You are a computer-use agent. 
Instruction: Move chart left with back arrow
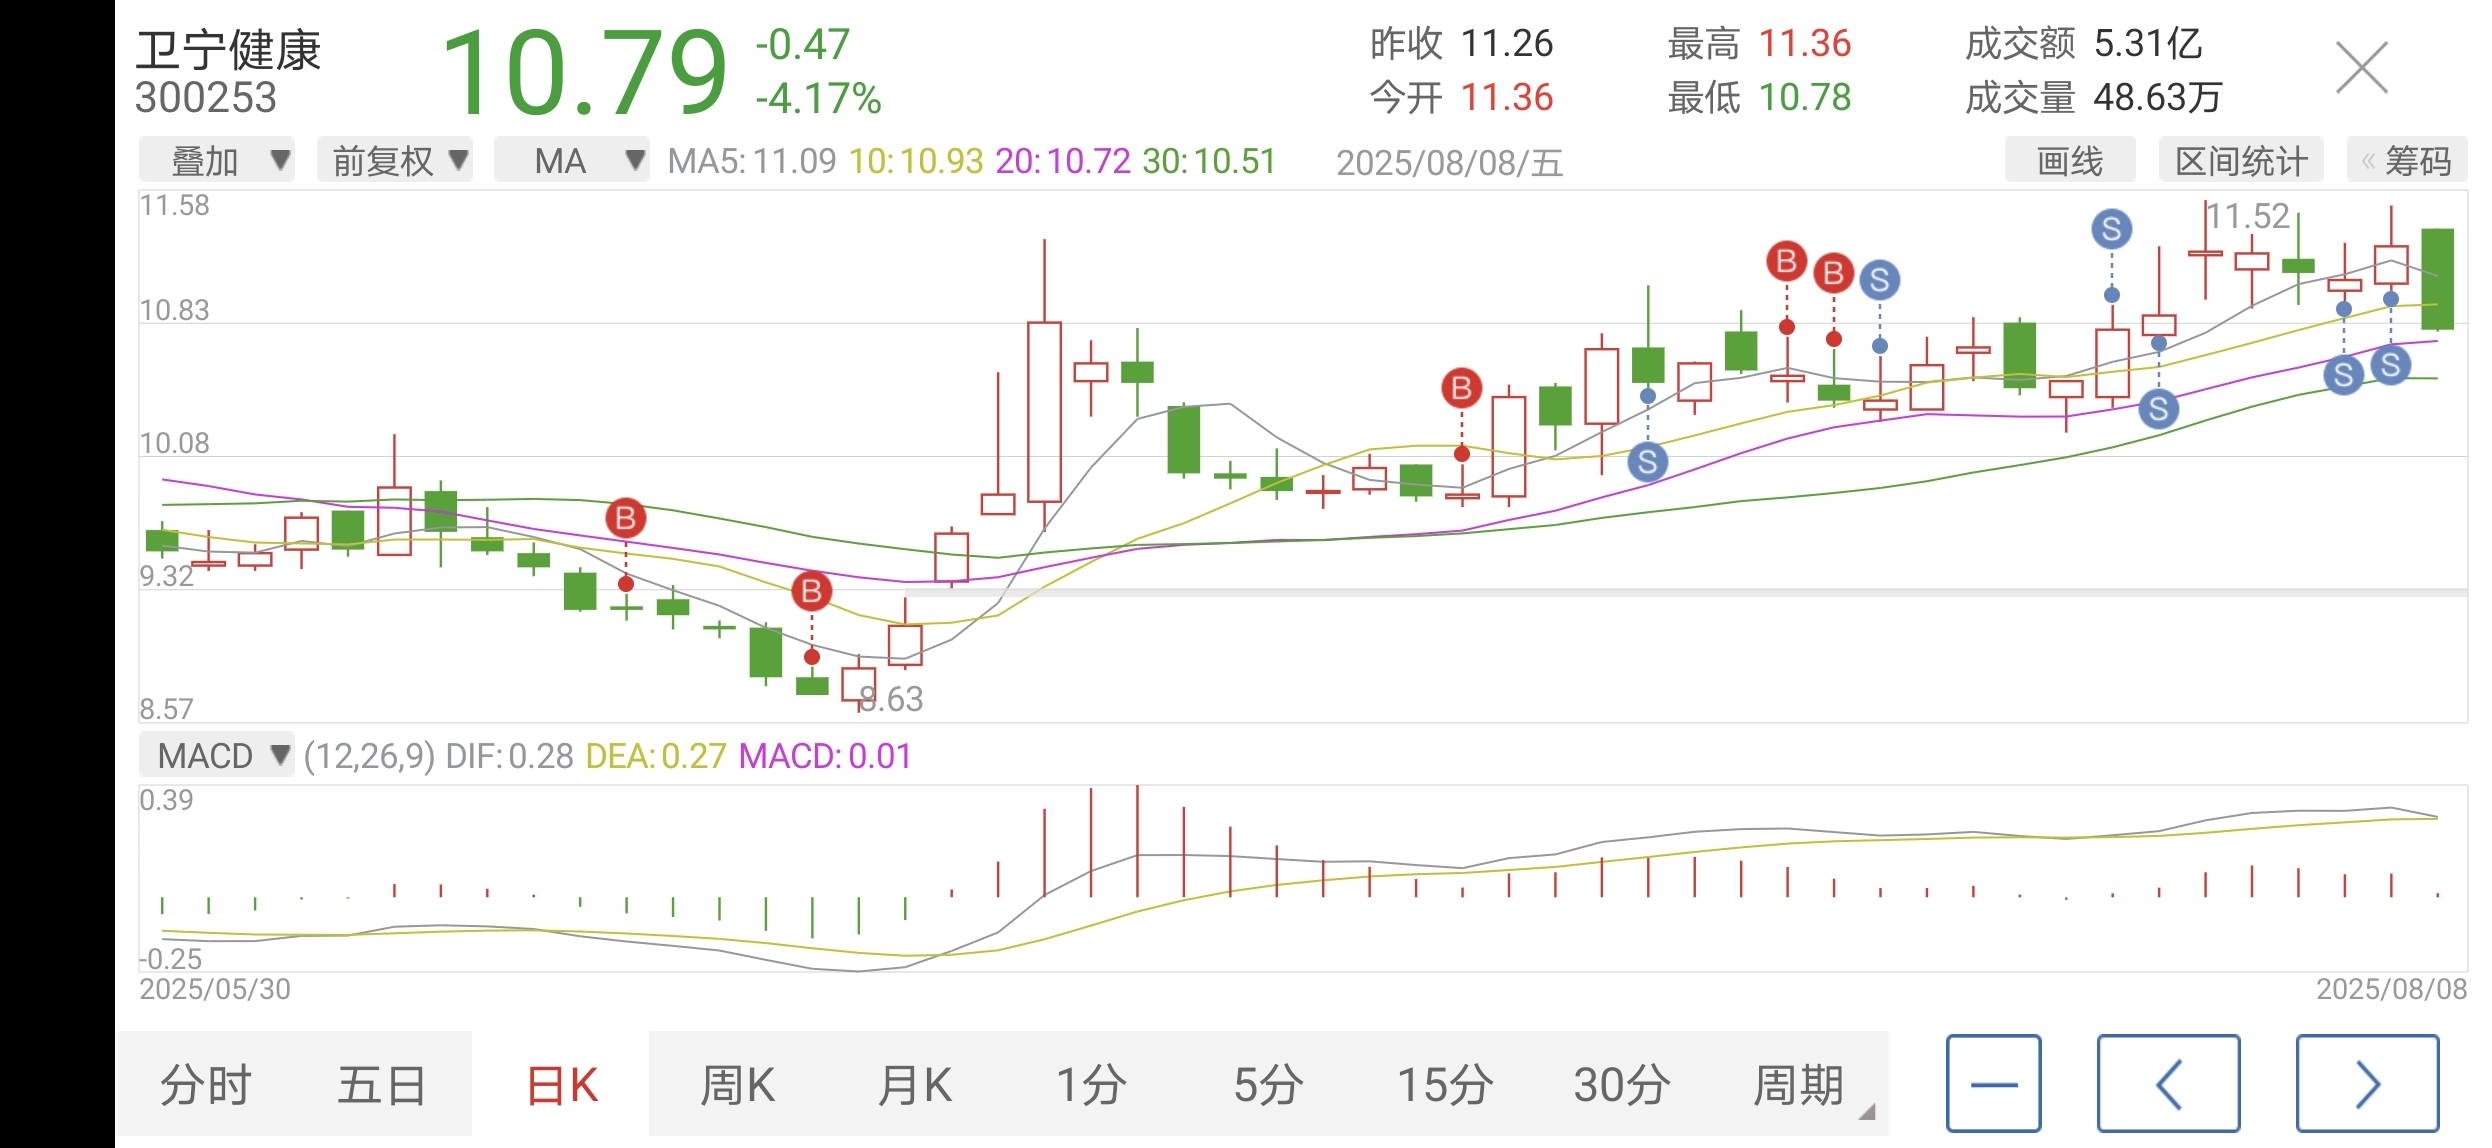tap(2168, 1084)
